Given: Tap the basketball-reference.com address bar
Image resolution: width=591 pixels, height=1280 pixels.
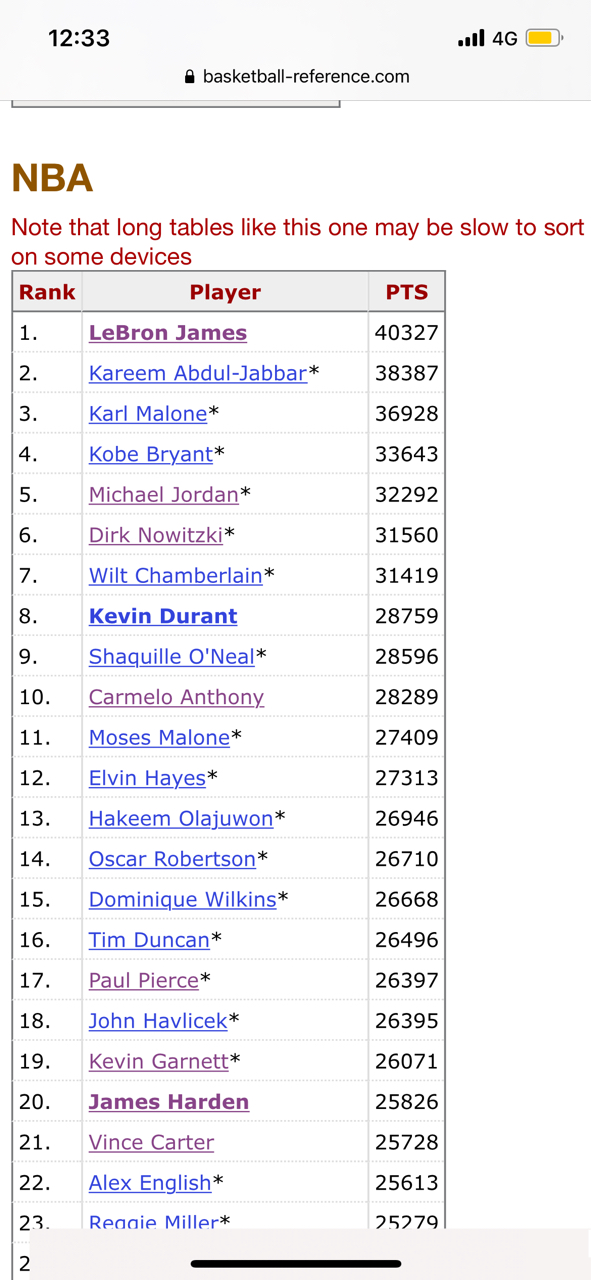Looking at the screenshot, I should point(297,77).
